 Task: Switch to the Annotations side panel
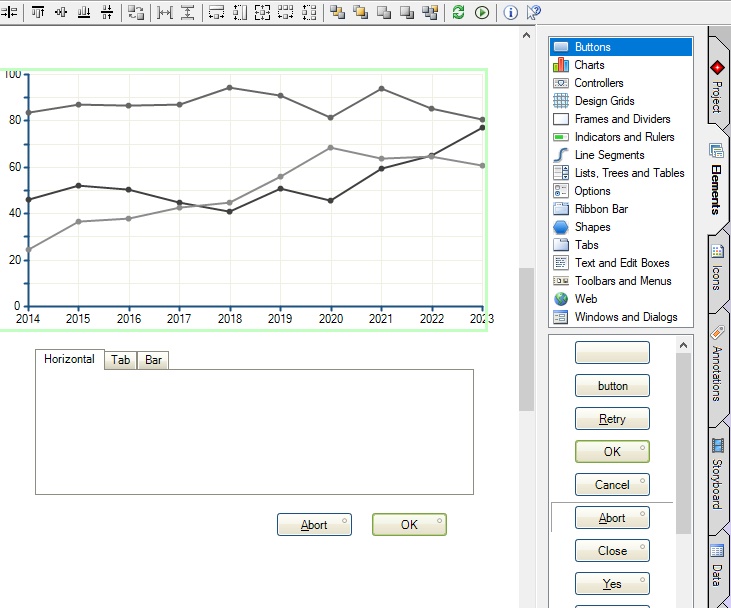(x=717, y=365)
